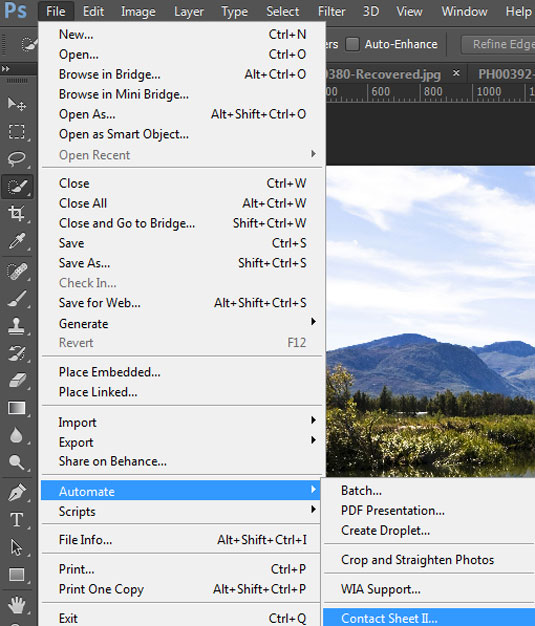Image resolution: width=535 pixels, height=626 pixels.
Task: Expand the collapsed tools panel arrows
Action: click(x=6, y=69)
